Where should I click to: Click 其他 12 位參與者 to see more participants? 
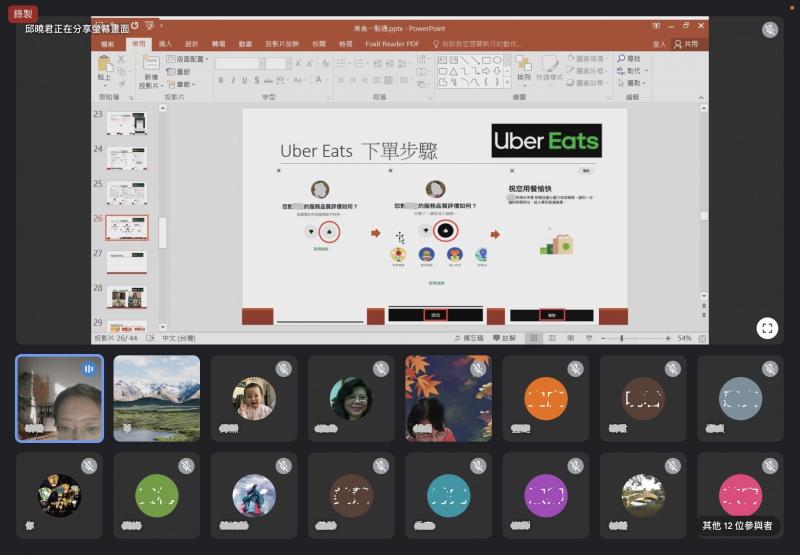(737, 525)
